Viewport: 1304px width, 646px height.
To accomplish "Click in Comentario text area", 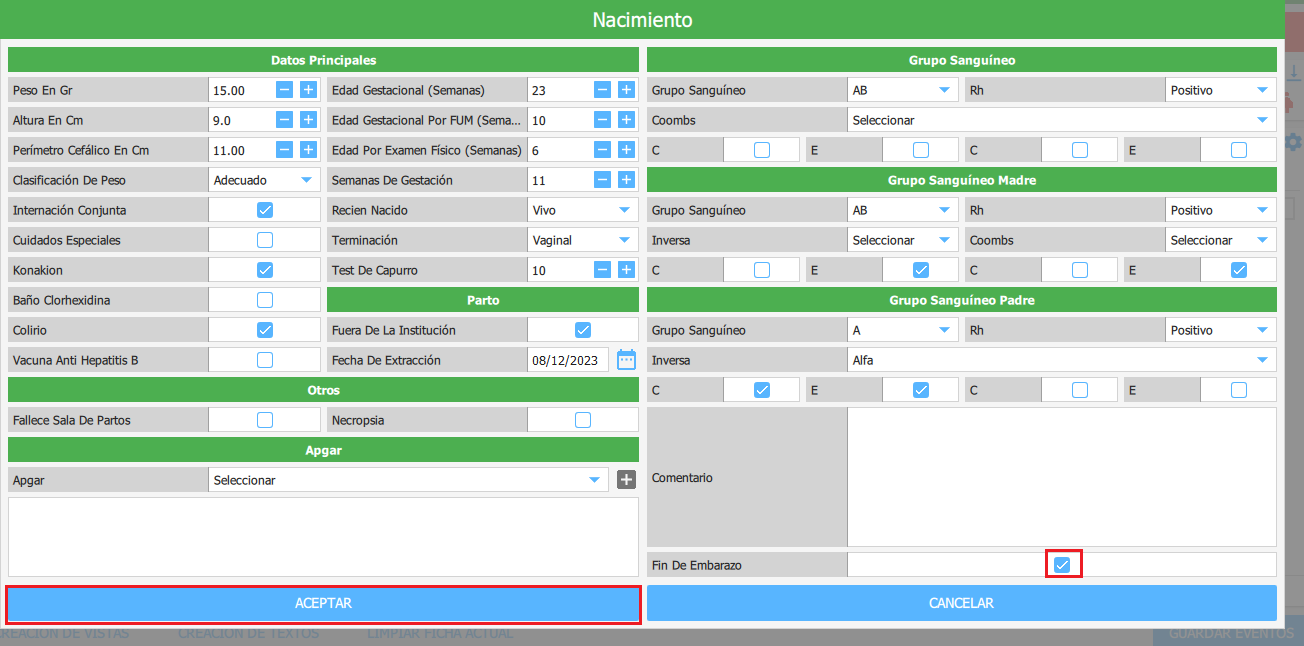I will click(x=1062, y=477).
